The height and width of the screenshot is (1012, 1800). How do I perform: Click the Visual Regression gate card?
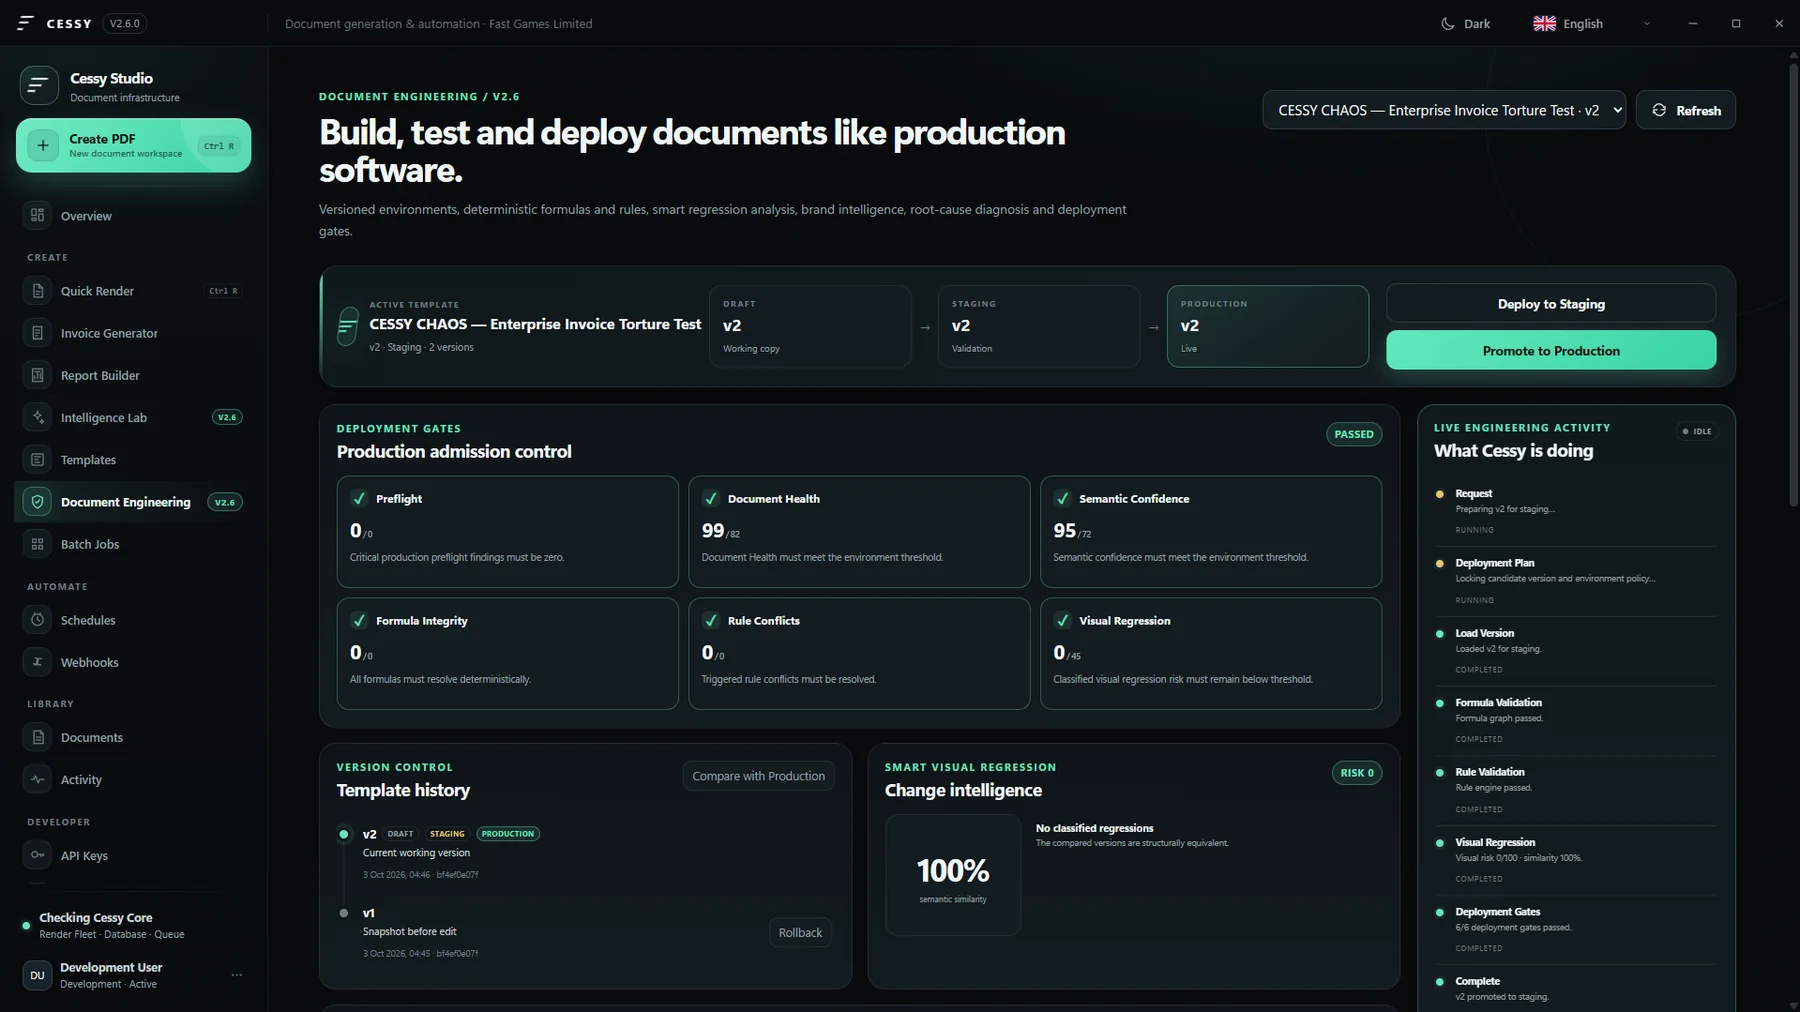[1211, 653]
